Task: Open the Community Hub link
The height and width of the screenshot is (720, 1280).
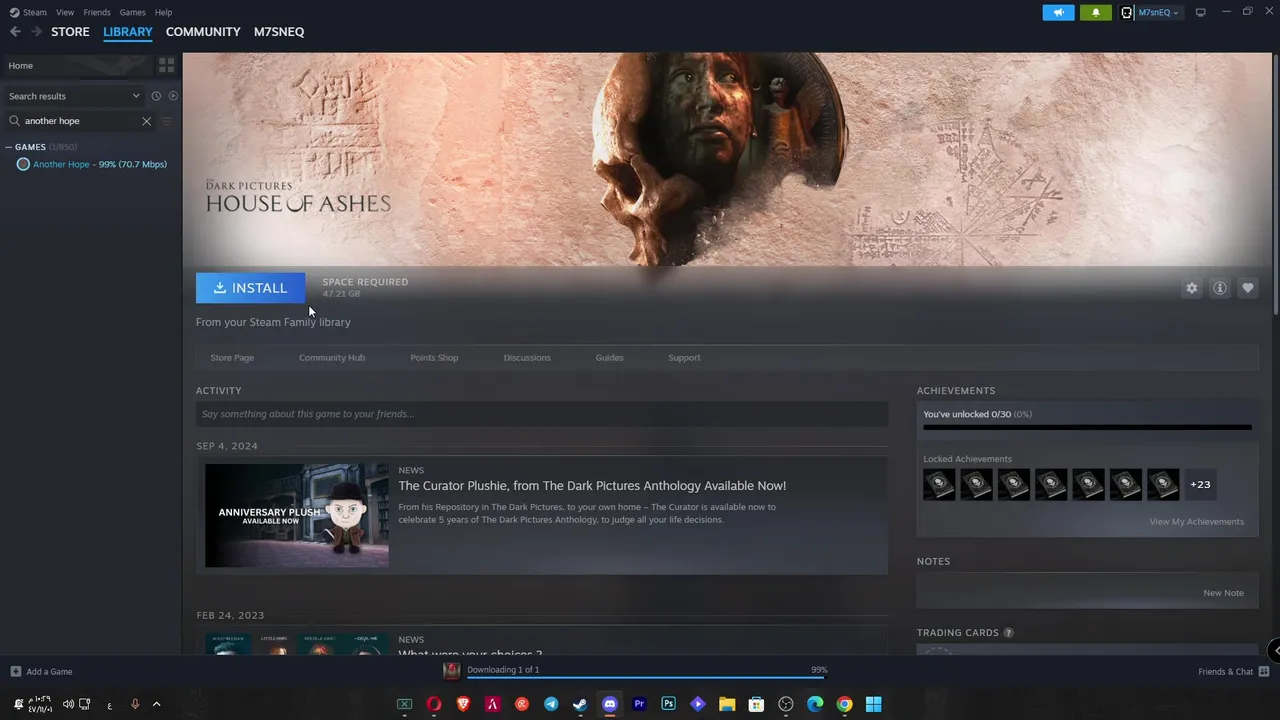Action: tap(332, 358)
